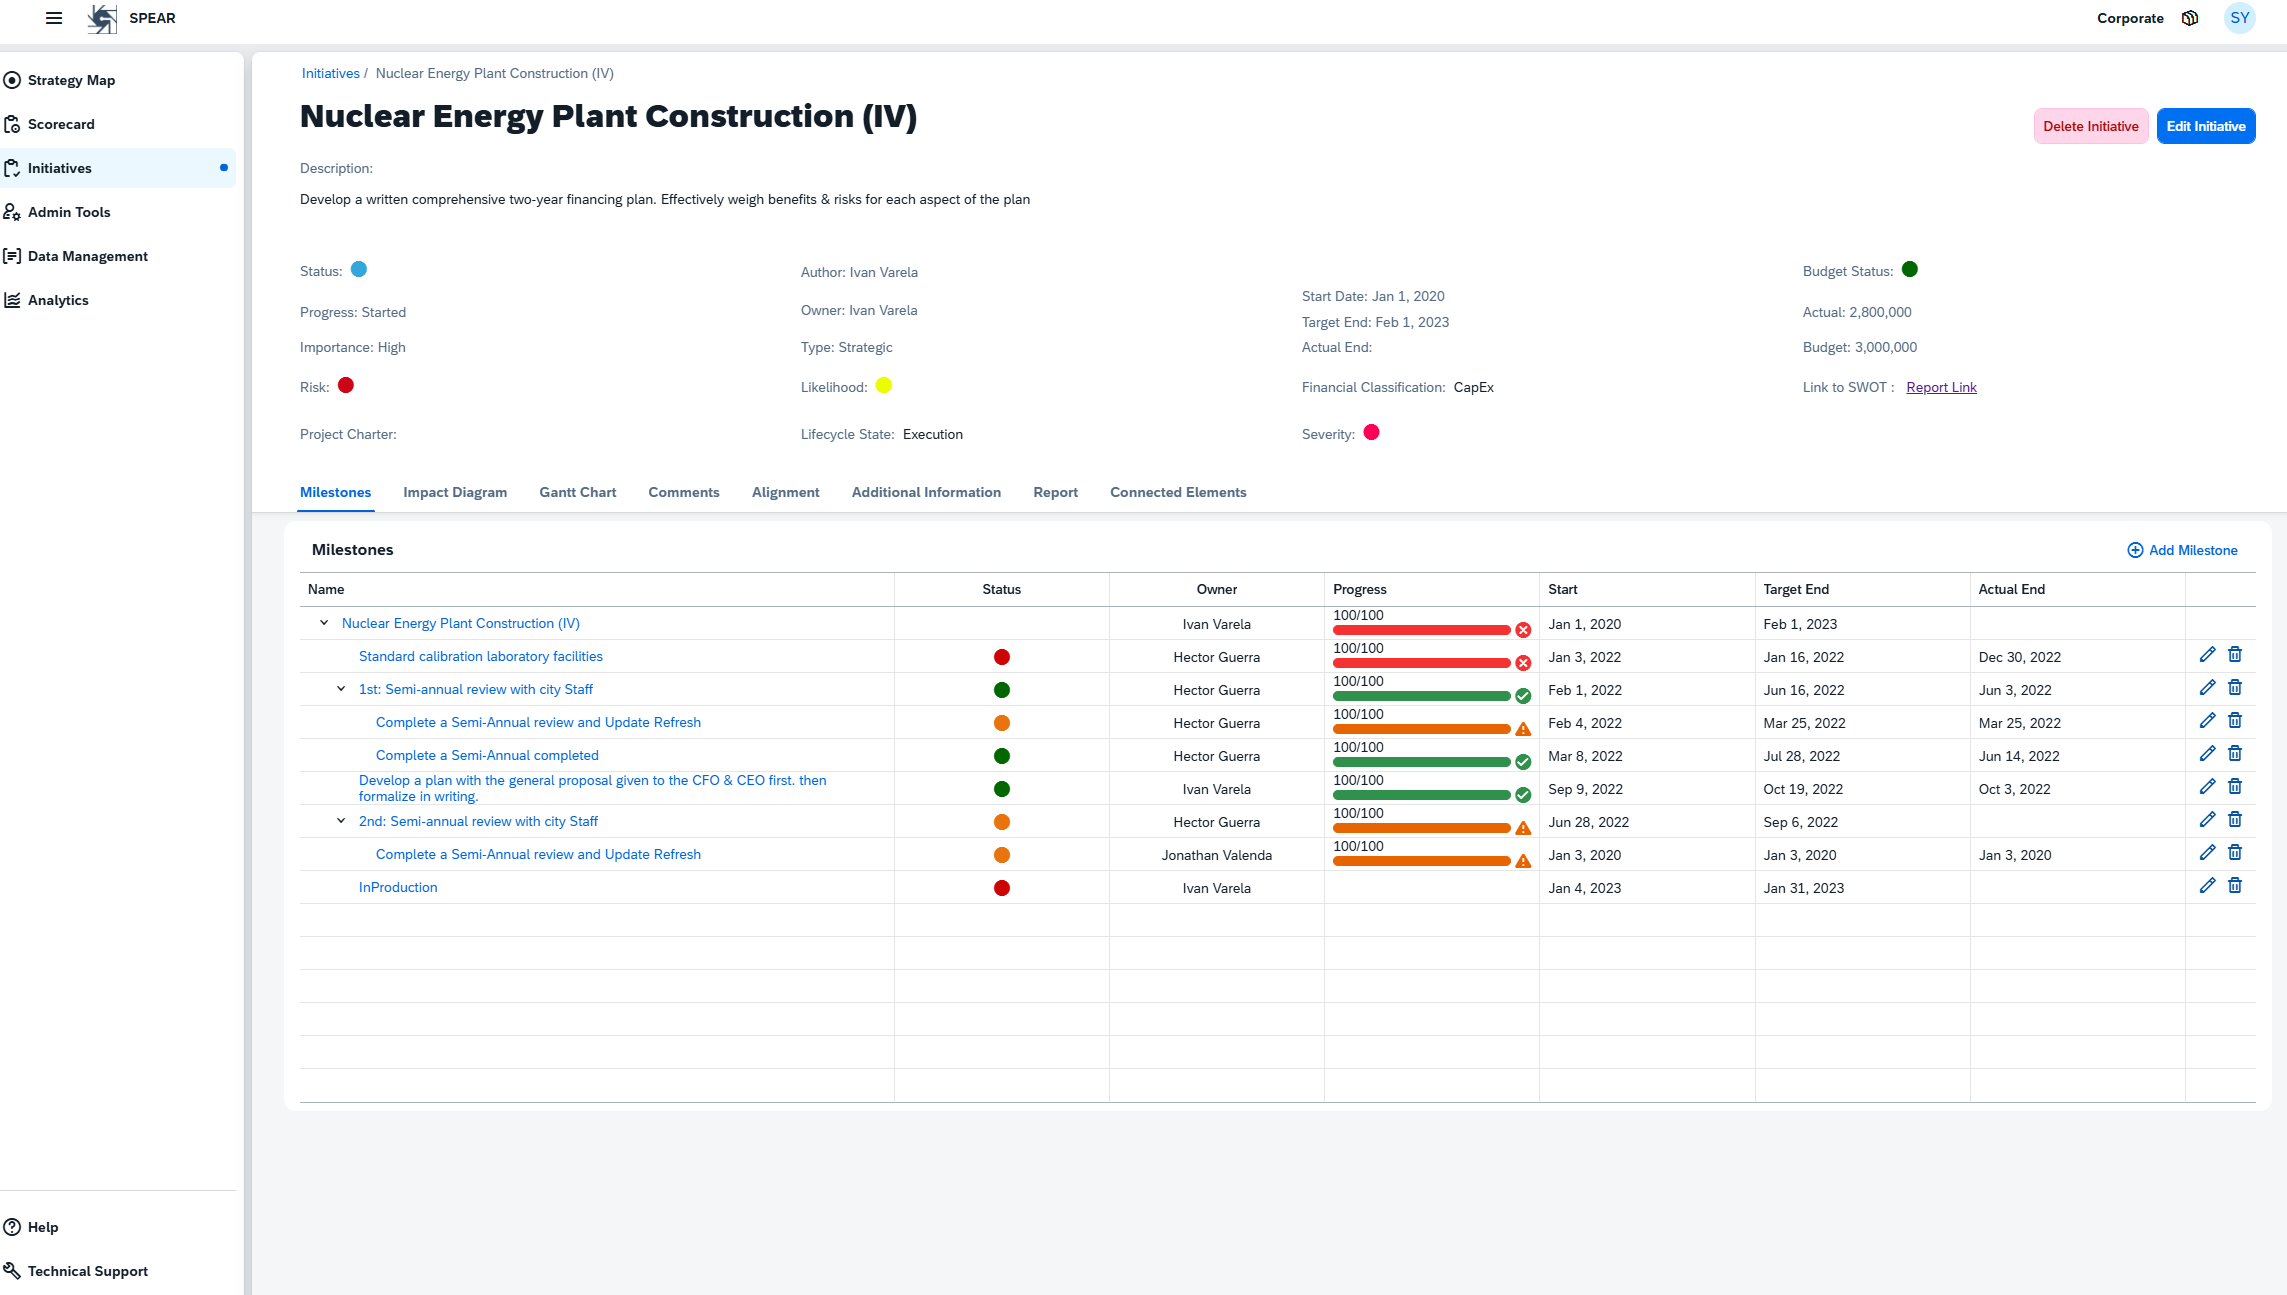The image size is (2287, 1295).
Task: Expand the Corporate selector in the top bar
Action: [x=2129, y=18]
